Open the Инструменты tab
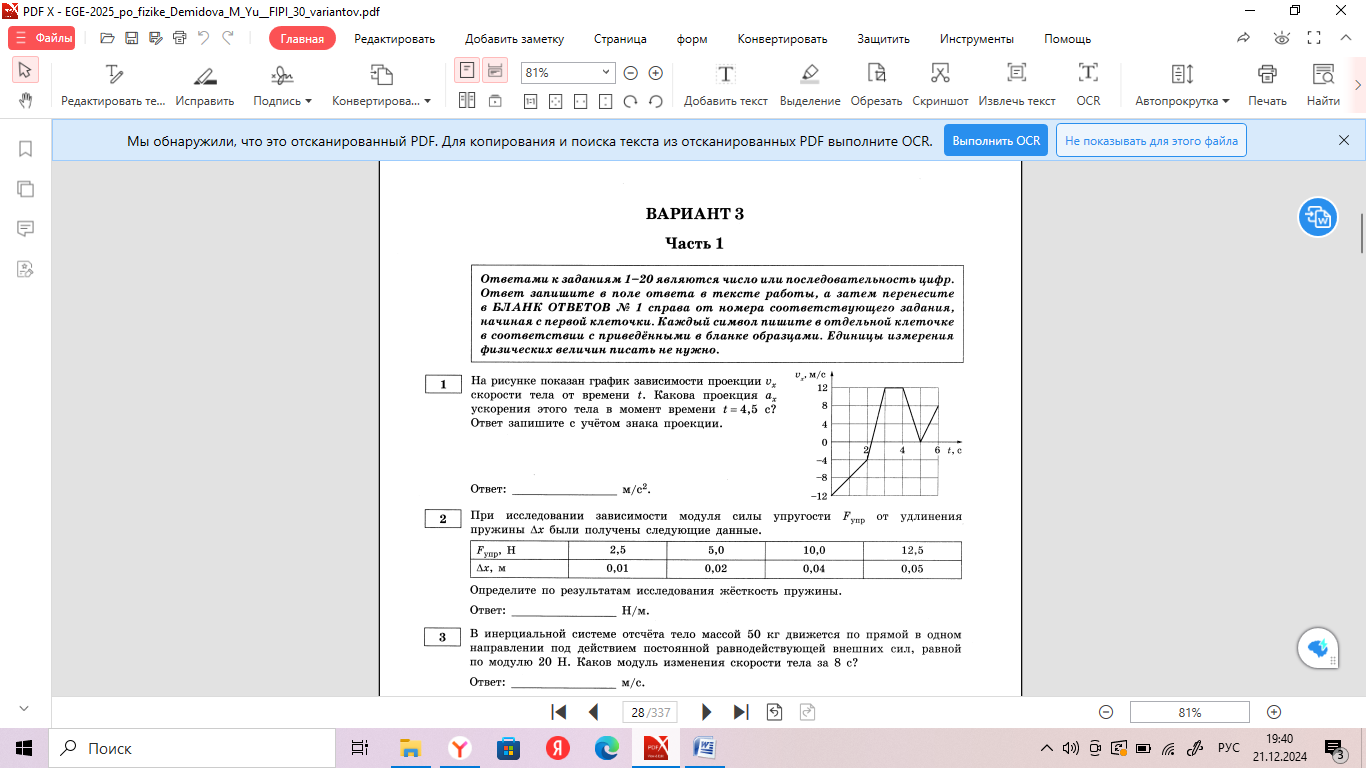Screen dimensions: 1366x768 [977, 39]
